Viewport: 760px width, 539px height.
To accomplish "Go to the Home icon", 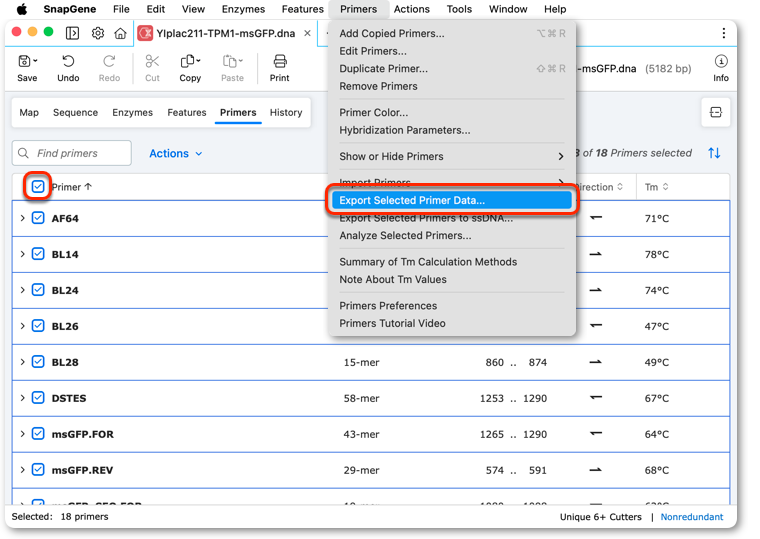I will pyautogui.click(x=120, y=33).
